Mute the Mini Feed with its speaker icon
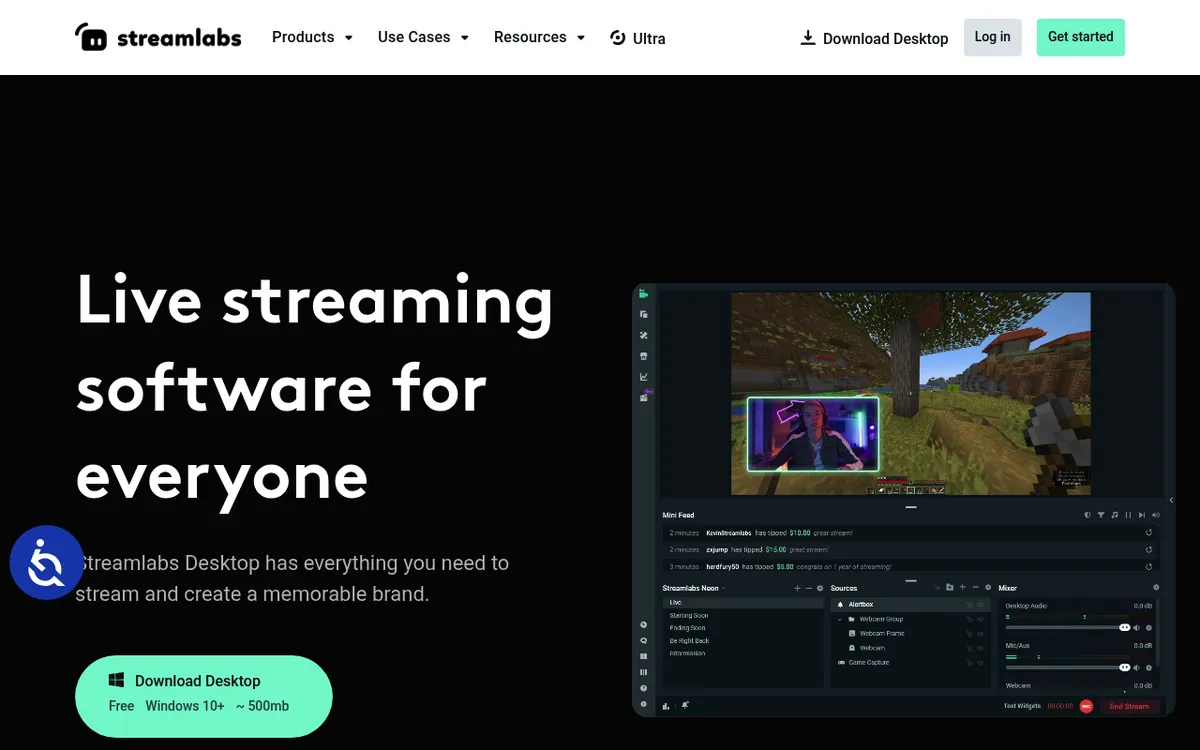This screenshot has height=750, width=1200. point(1156,515)
